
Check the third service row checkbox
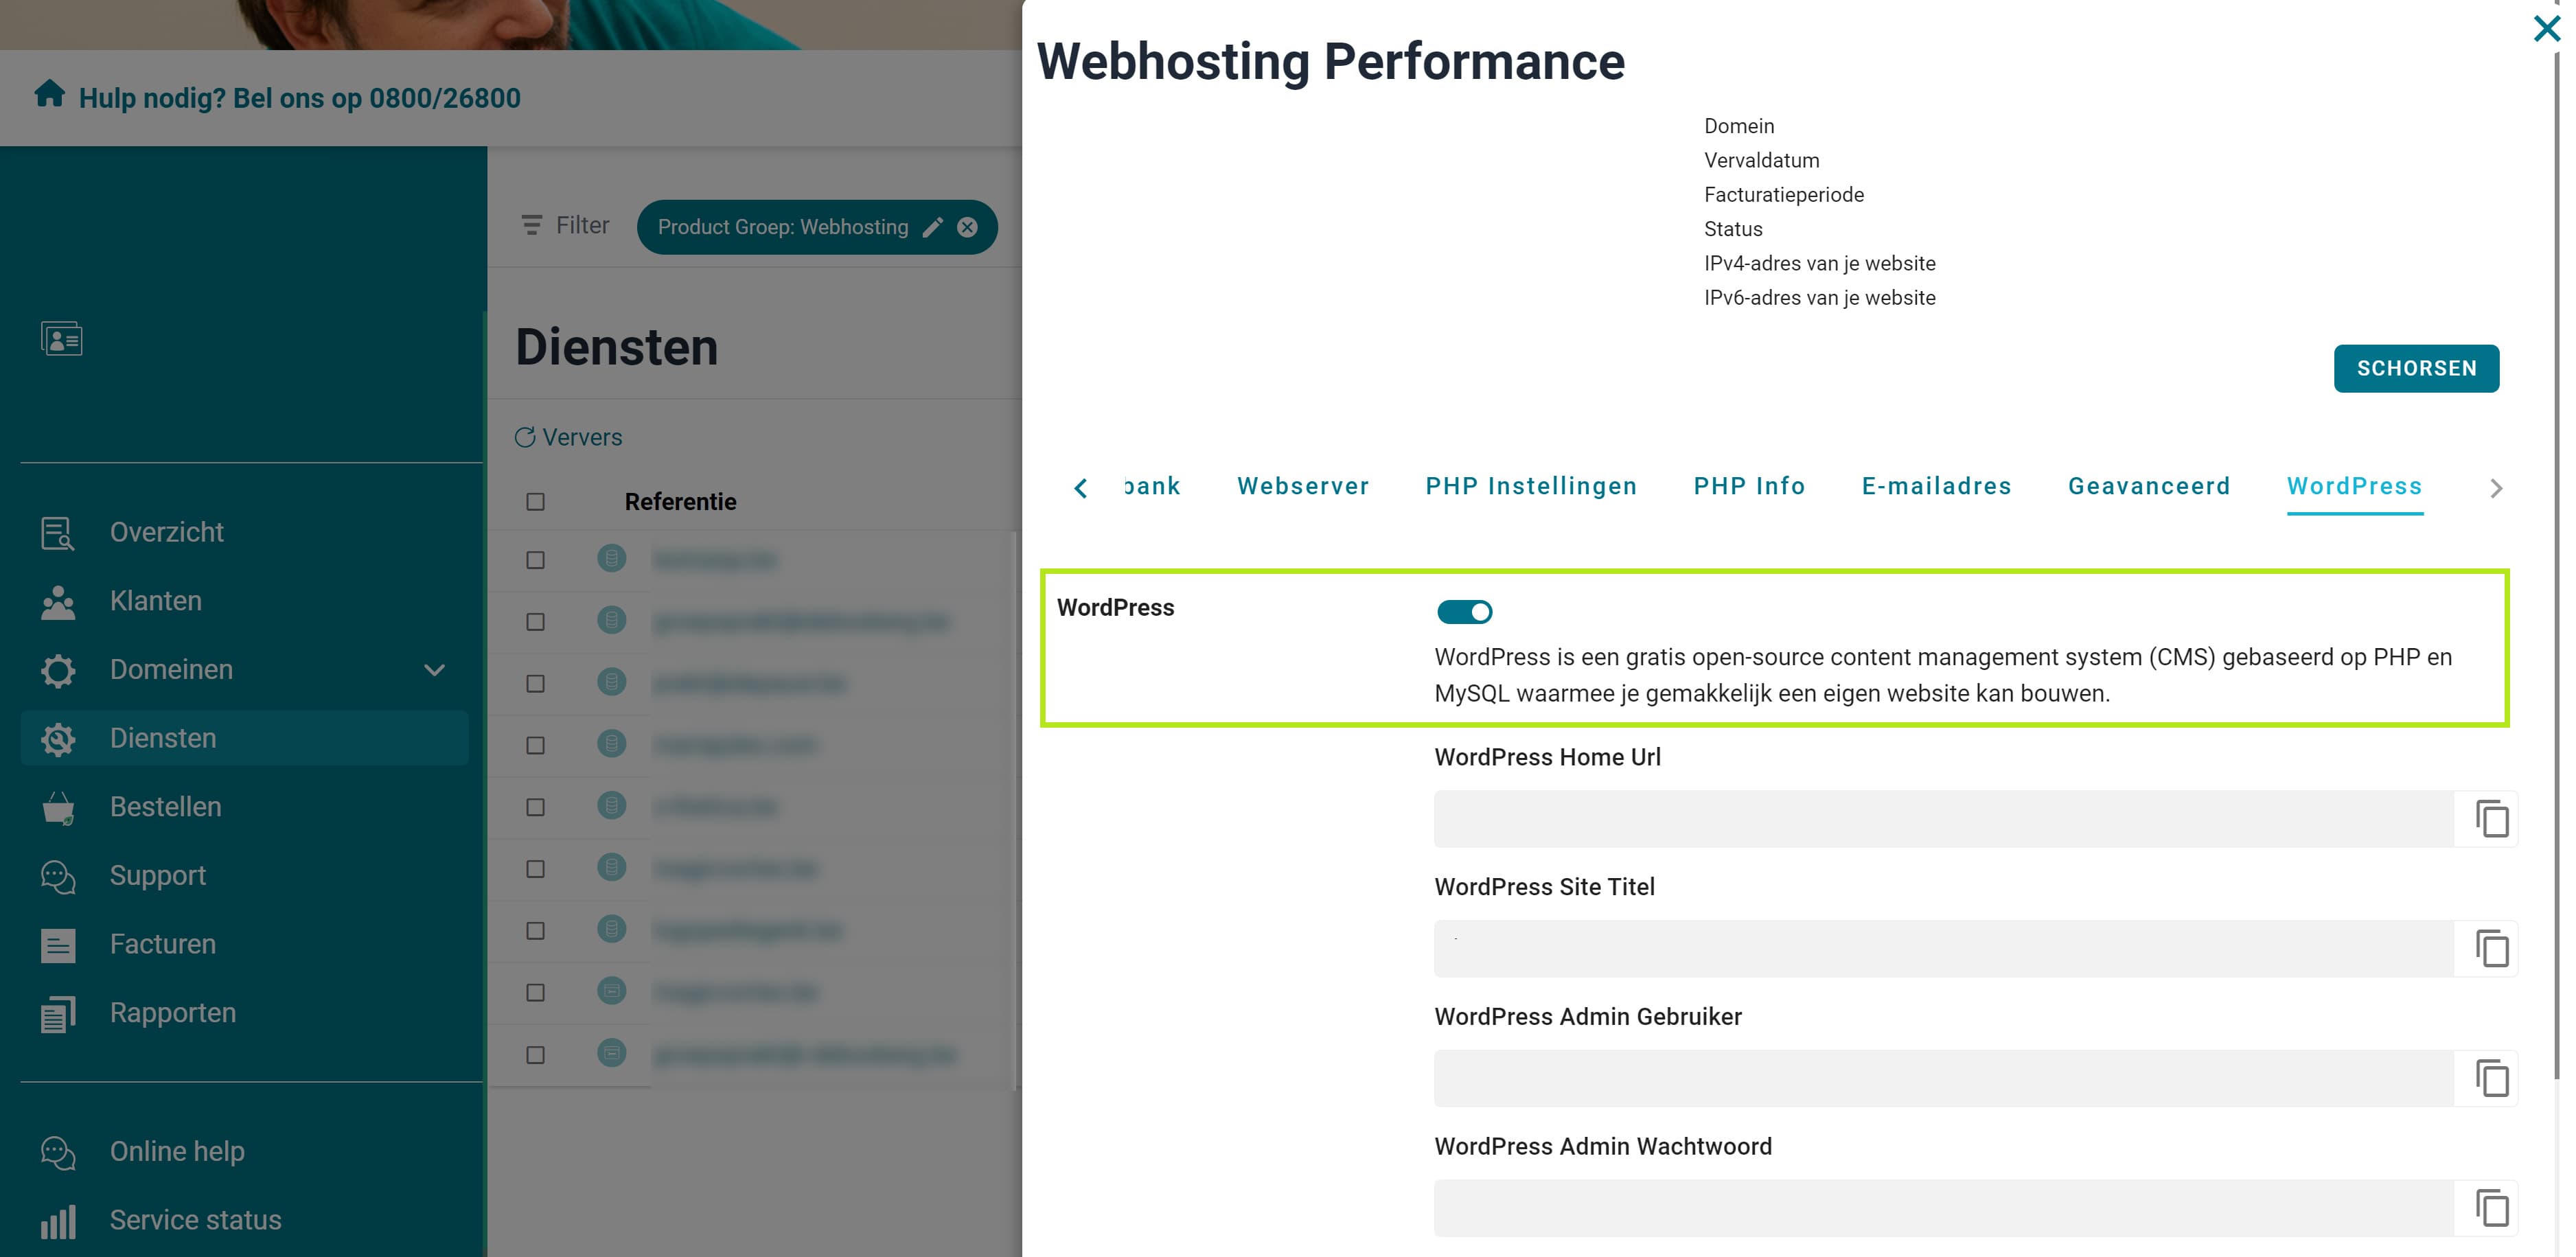coord(536,684)
